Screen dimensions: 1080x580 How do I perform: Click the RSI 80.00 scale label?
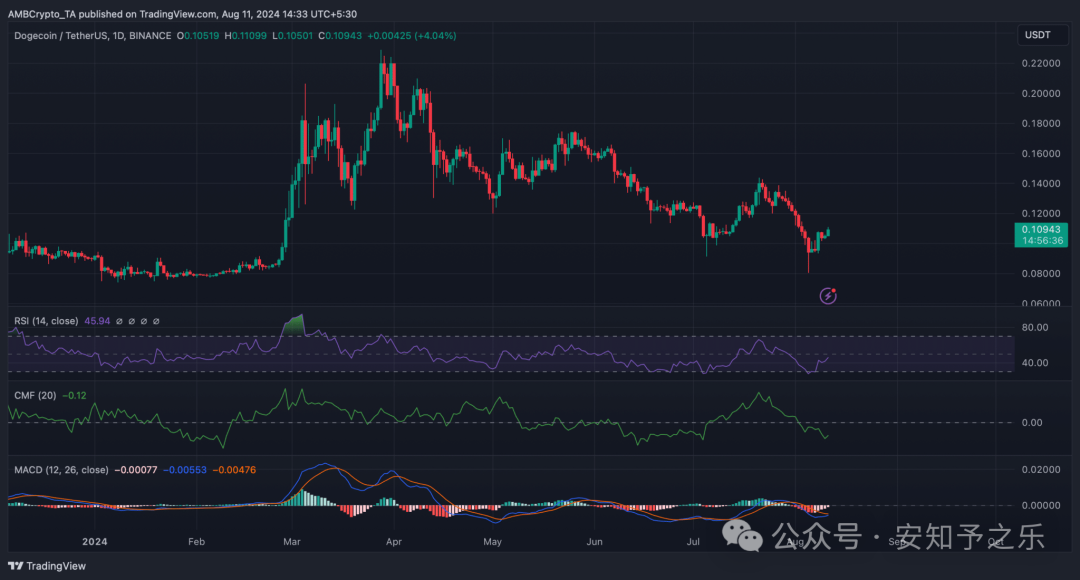(1035, 327)
